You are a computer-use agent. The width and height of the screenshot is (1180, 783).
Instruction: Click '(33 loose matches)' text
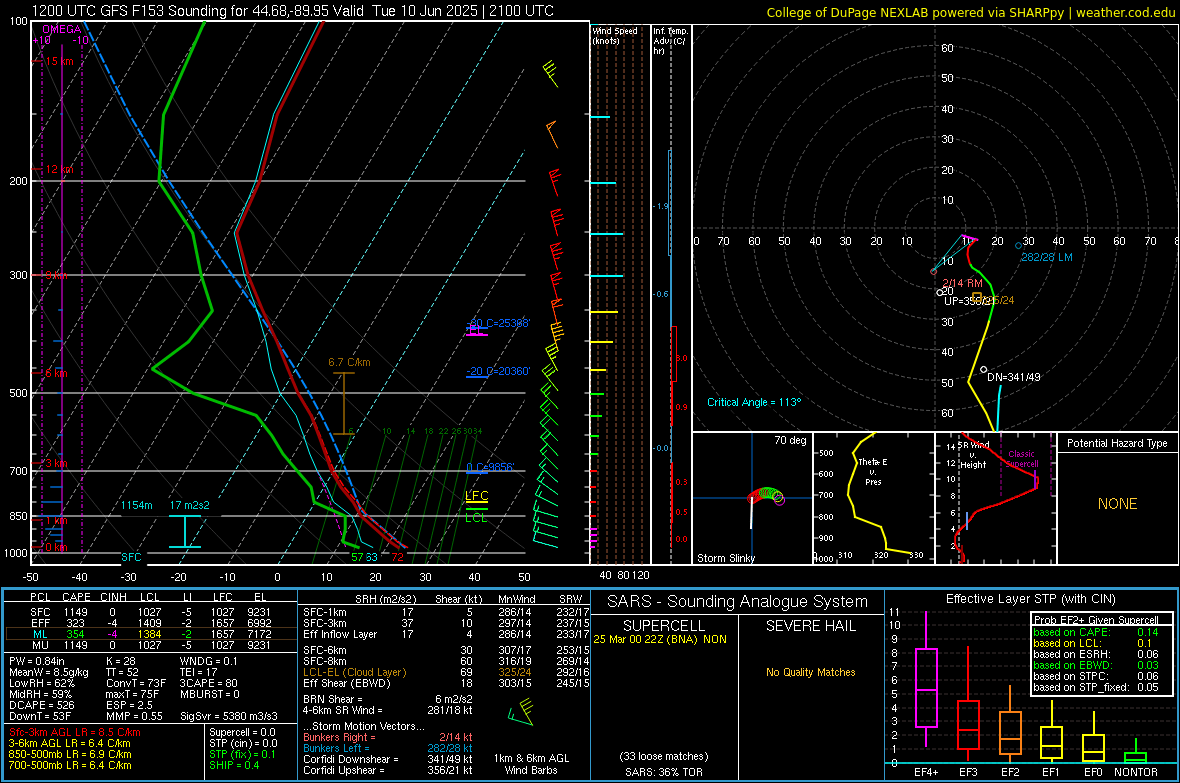coord(664,757)
